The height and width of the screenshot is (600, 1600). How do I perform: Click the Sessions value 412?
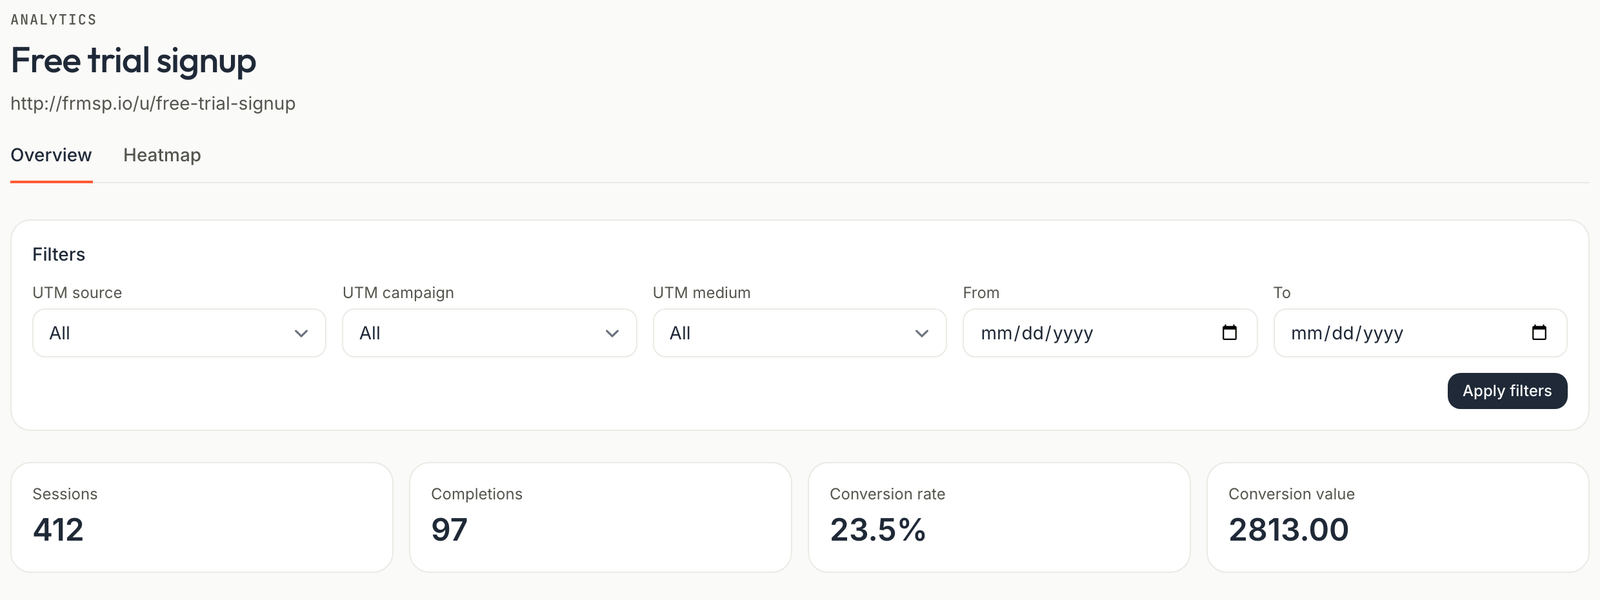click(x=58, y=529)
